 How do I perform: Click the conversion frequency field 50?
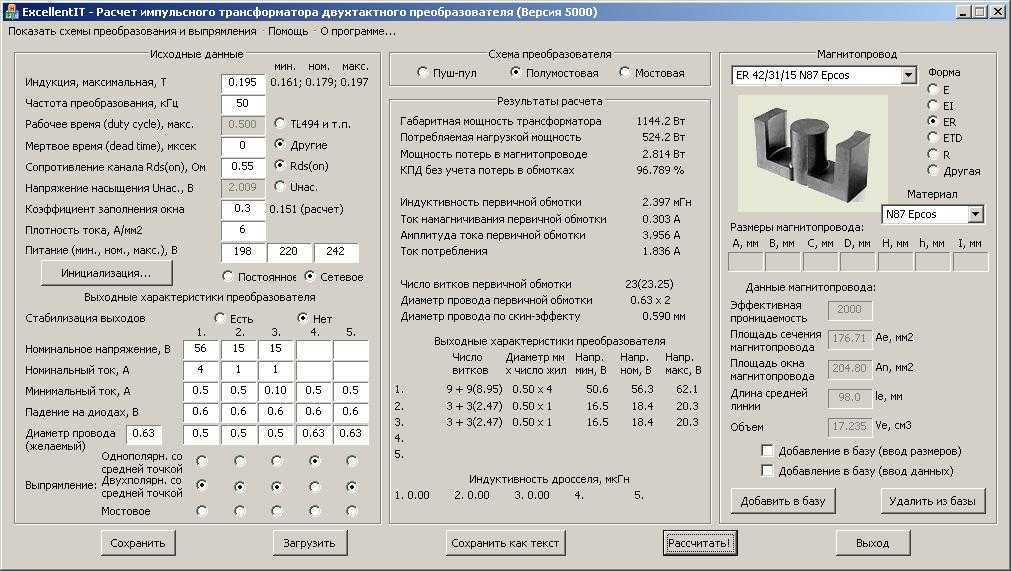tap(242, 103)
